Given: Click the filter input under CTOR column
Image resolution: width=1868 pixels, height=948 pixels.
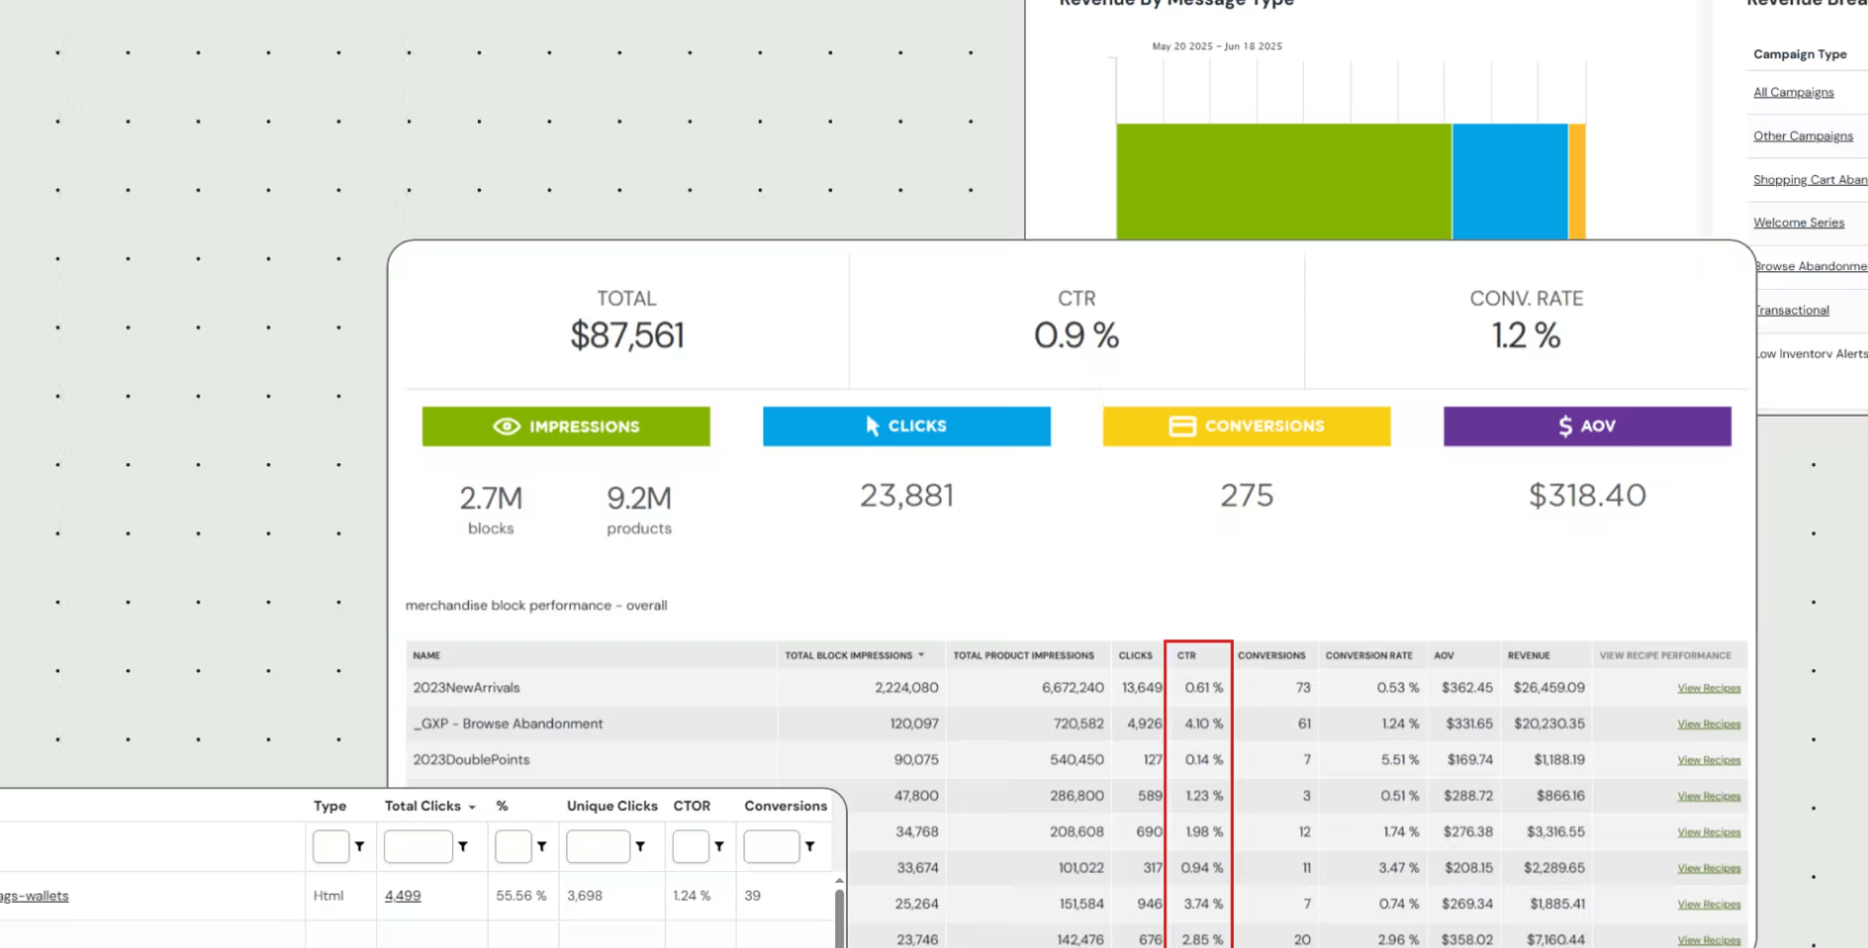Looking at the screenshot, I should [691, 847].
